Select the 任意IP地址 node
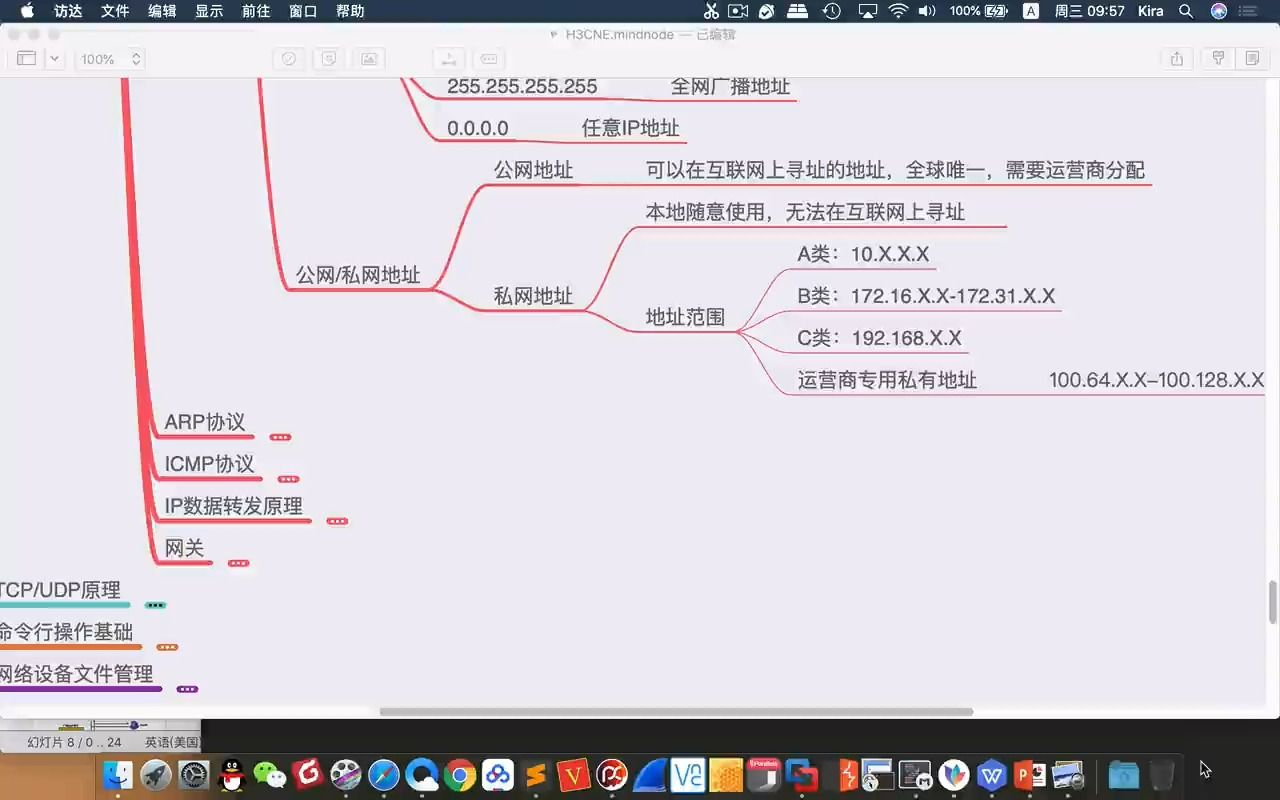Image resolution: width=1280 pixels, height=800 pixels. tap(631, 128)
